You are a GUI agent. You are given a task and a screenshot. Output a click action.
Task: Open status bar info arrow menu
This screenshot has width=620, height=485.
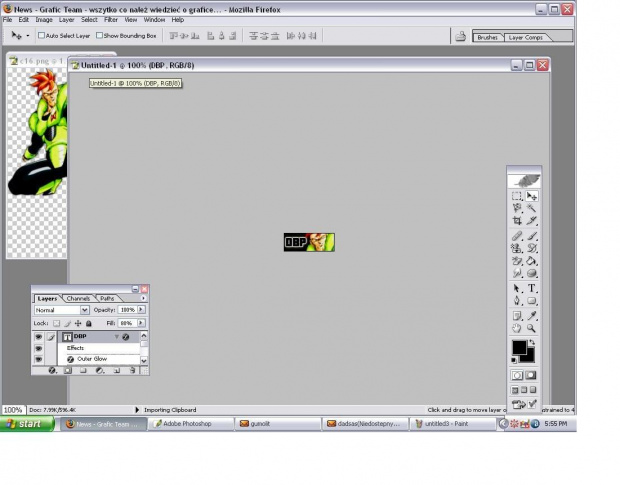click(137, 410)
